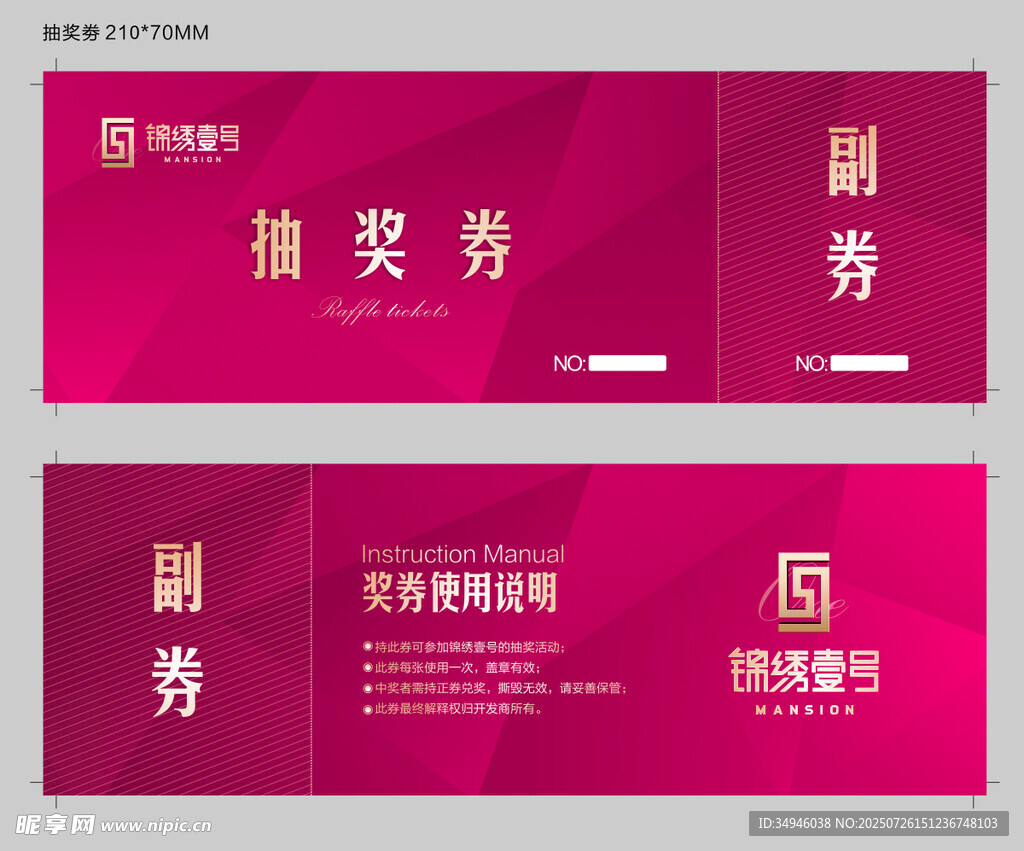The image size is (1024, 851).
Task: Click the white NO: number field on the front stub
Action: 869,363
